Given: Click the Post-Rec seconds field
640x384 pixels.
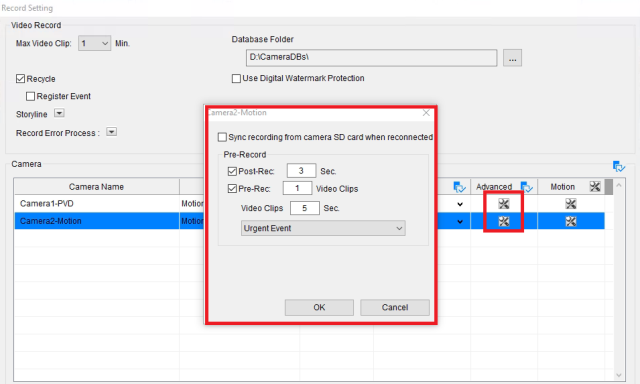Looking at the screenshot, I should 301,171.
